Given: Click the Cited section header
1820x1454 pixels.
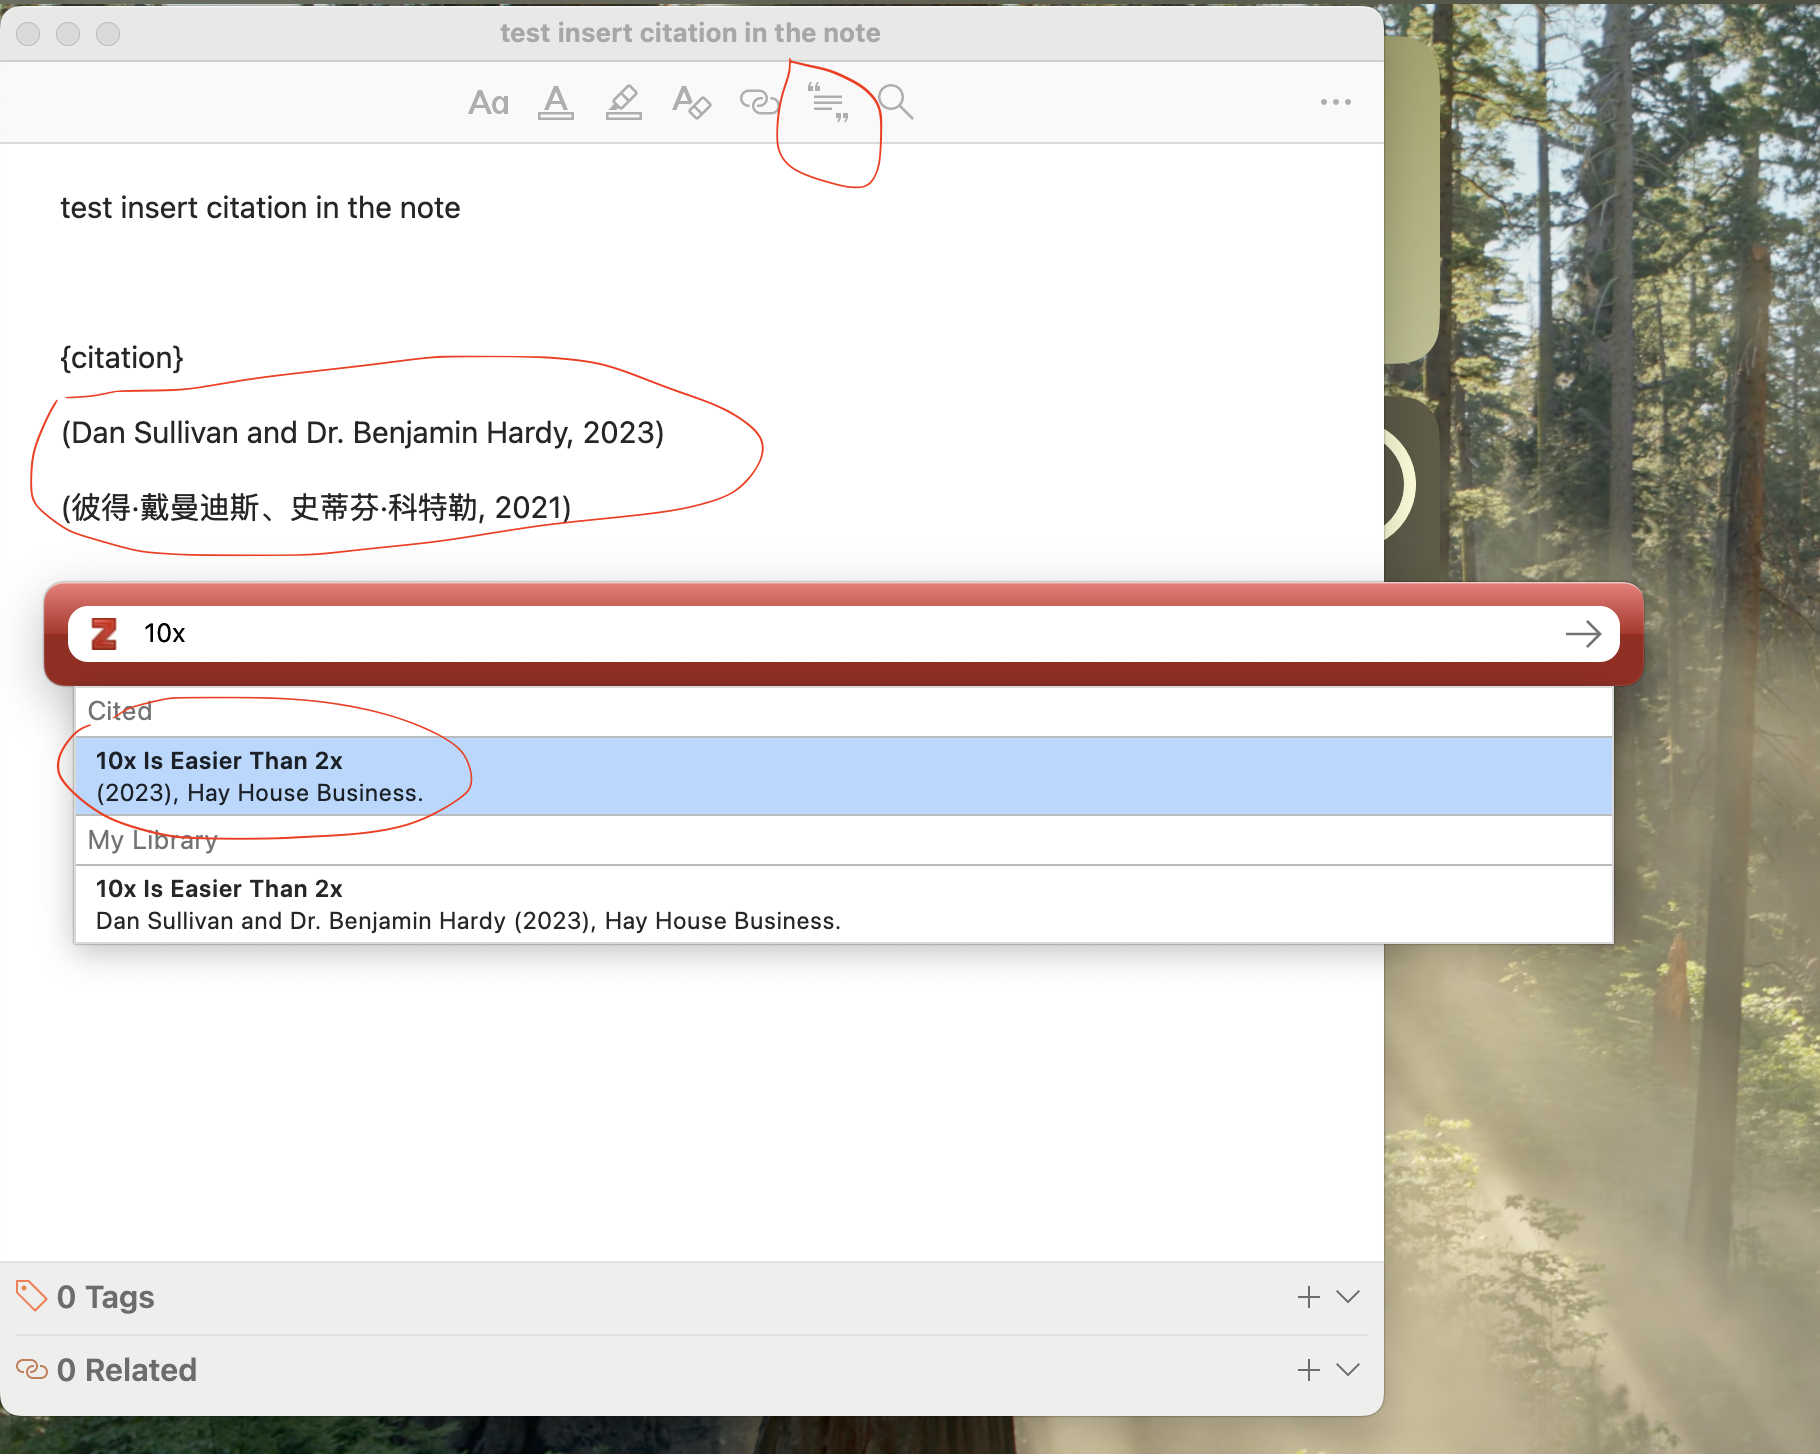Looking at the screenshot, I should point(120,711).
